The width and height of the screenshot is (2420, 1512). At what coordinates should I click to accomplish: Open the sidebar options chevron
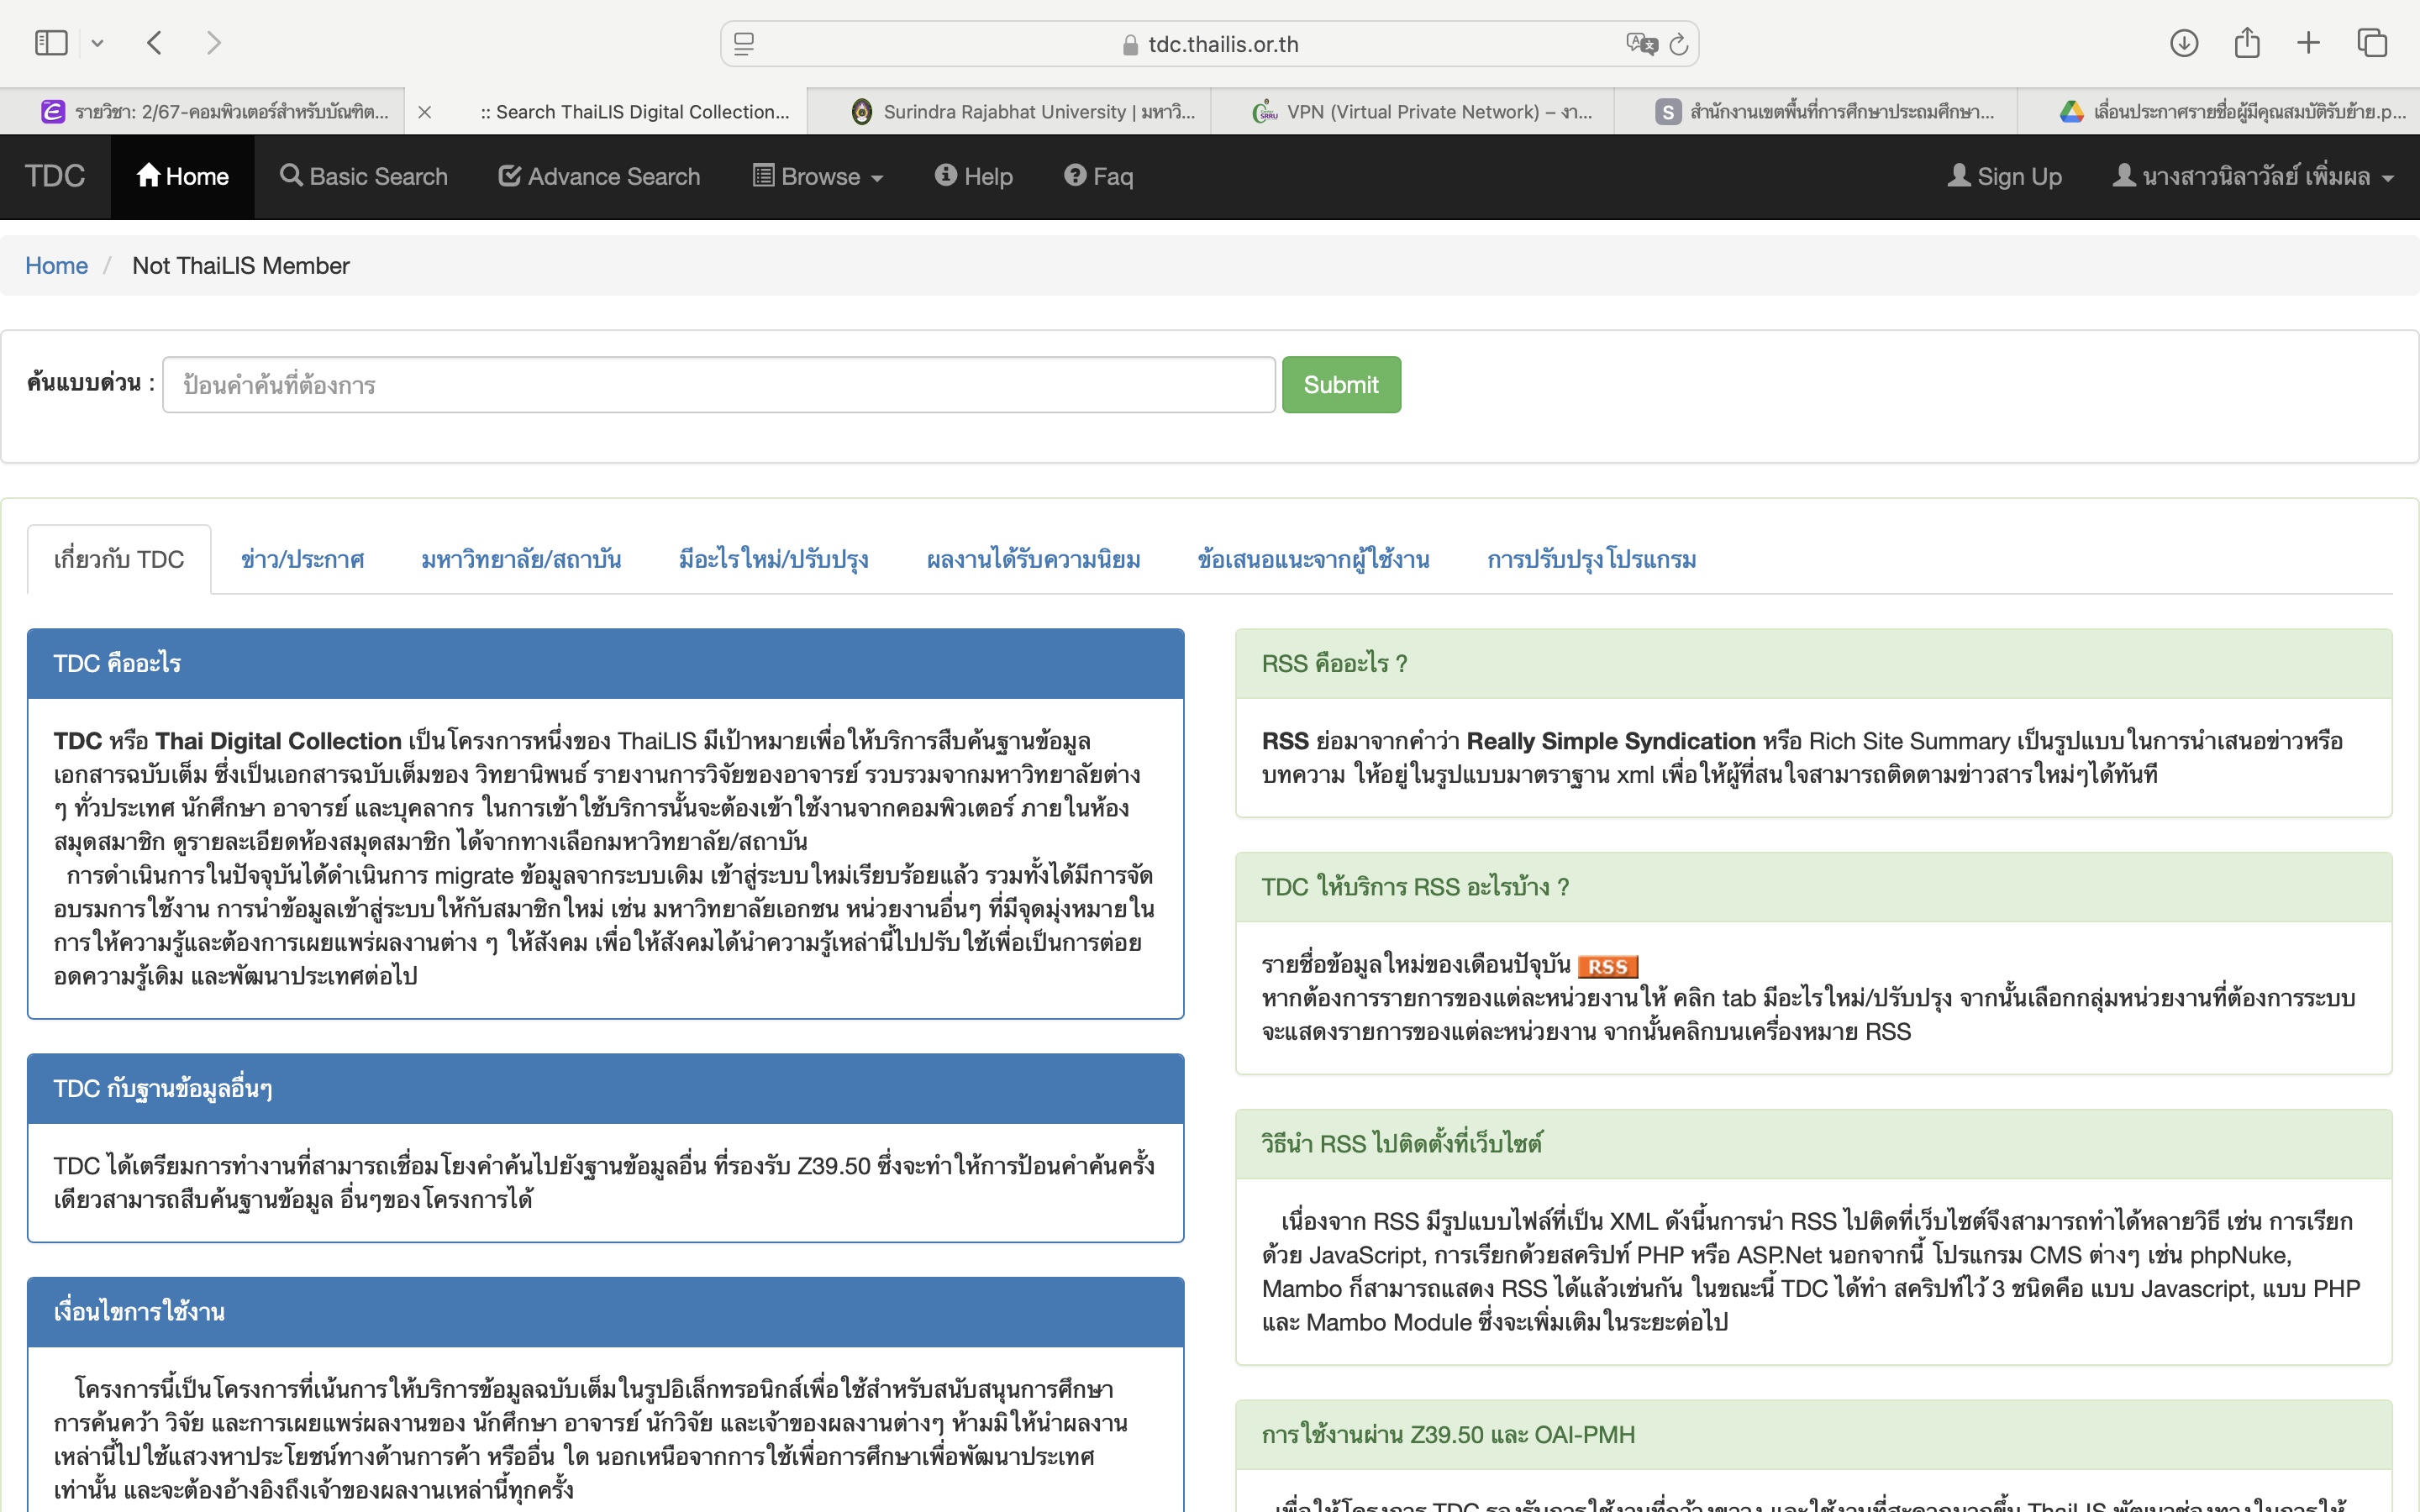[97, 43]
